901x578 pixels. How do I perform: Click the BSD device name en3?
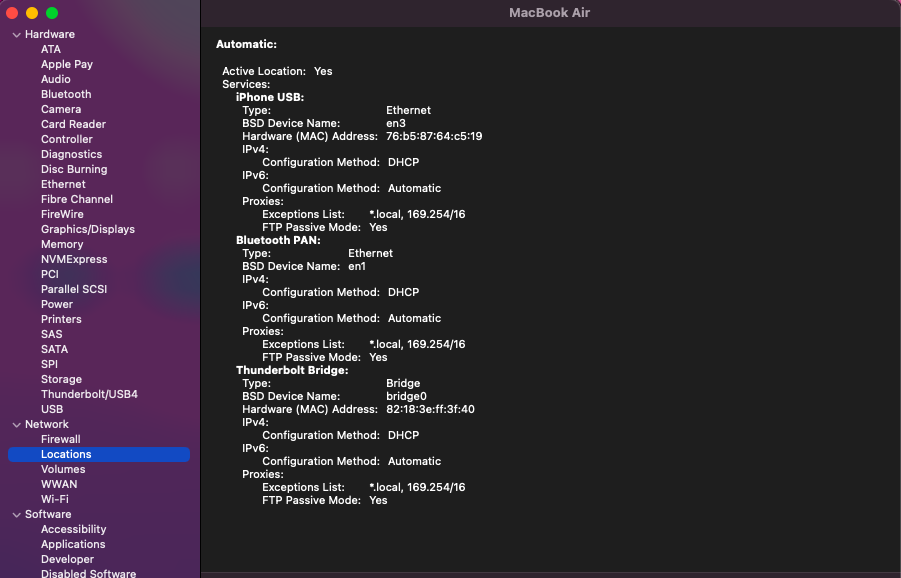point(396,123)
